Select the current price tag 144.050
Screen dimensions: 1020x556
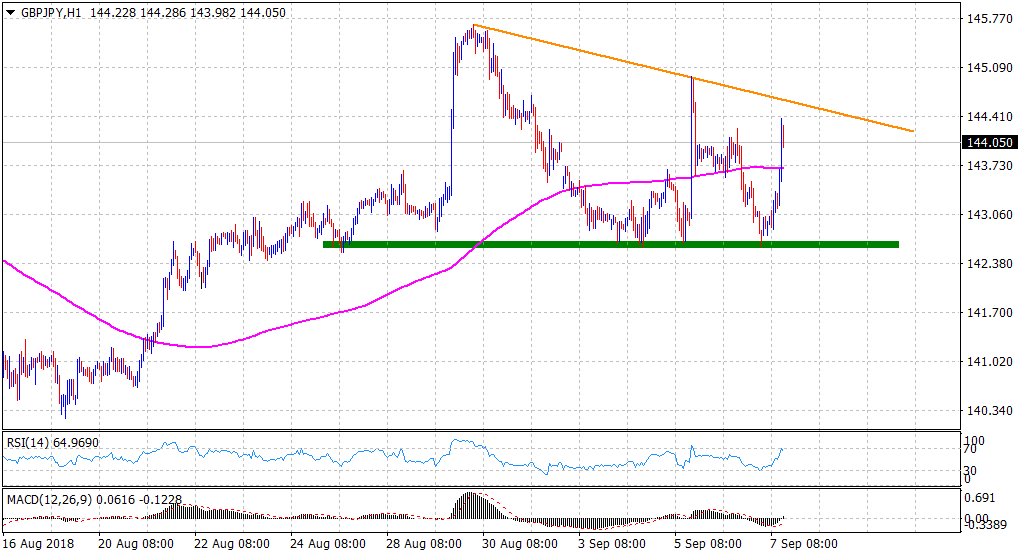point(987,143)
